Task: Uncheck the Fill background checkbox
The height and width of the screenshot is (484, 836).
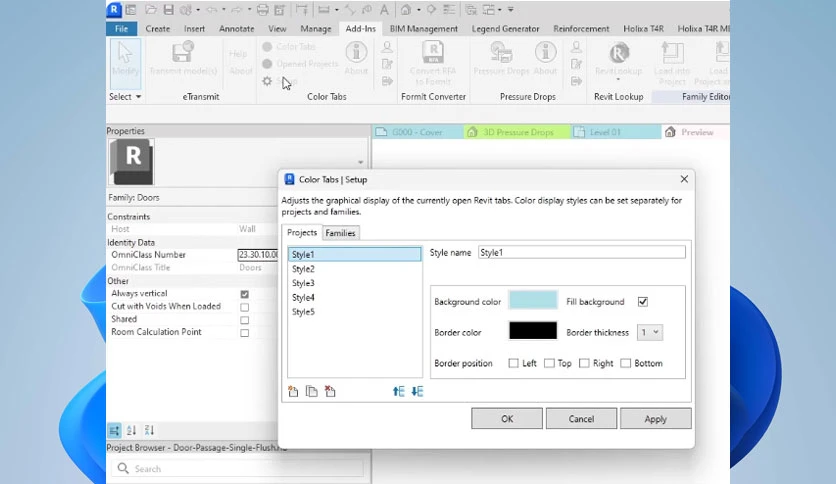Action: (643, 302)
